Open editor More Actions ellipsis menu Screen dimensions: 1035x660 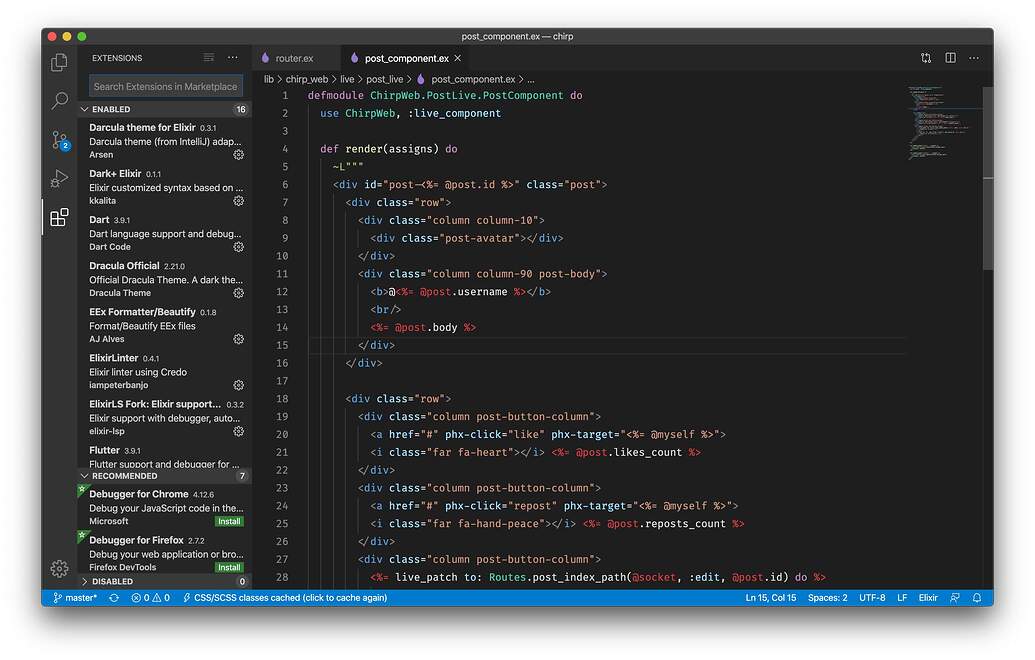pos(973,58)
